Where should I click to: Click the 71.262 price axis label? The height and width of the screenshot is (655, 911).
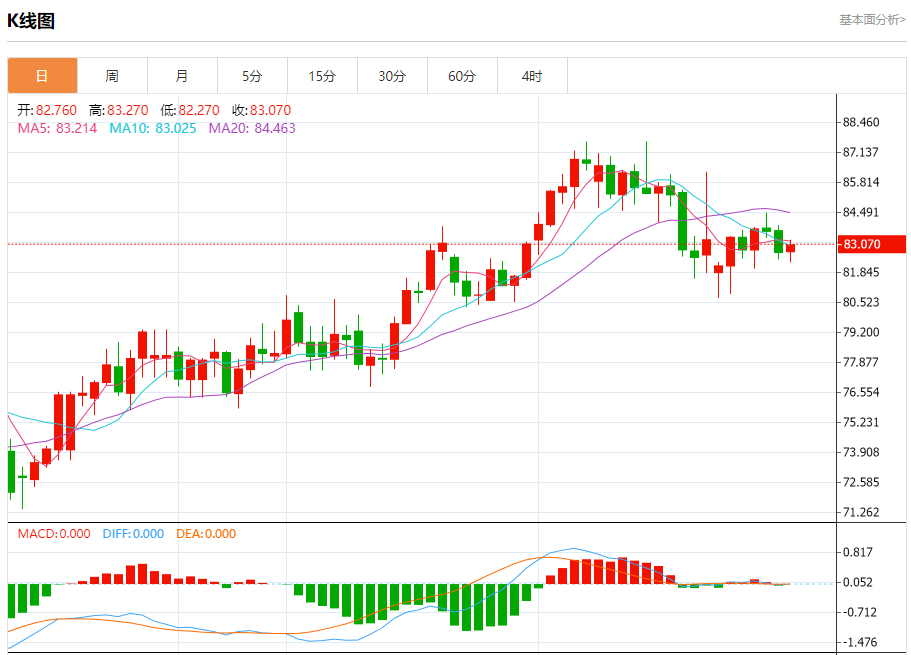[x=861, y=513]
